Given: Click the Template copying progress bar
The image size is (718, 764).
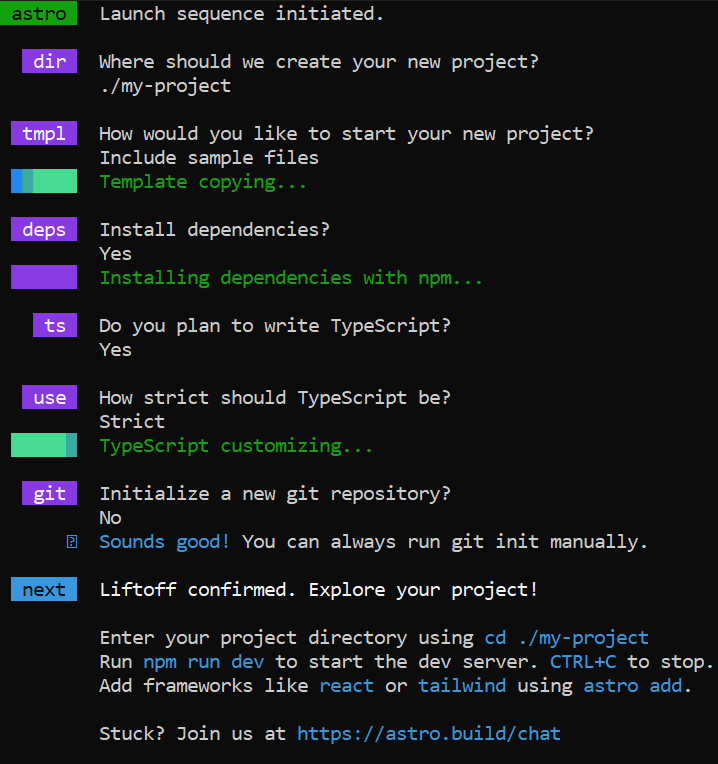Looking at the screenshot, I should [x=44, y=182].
